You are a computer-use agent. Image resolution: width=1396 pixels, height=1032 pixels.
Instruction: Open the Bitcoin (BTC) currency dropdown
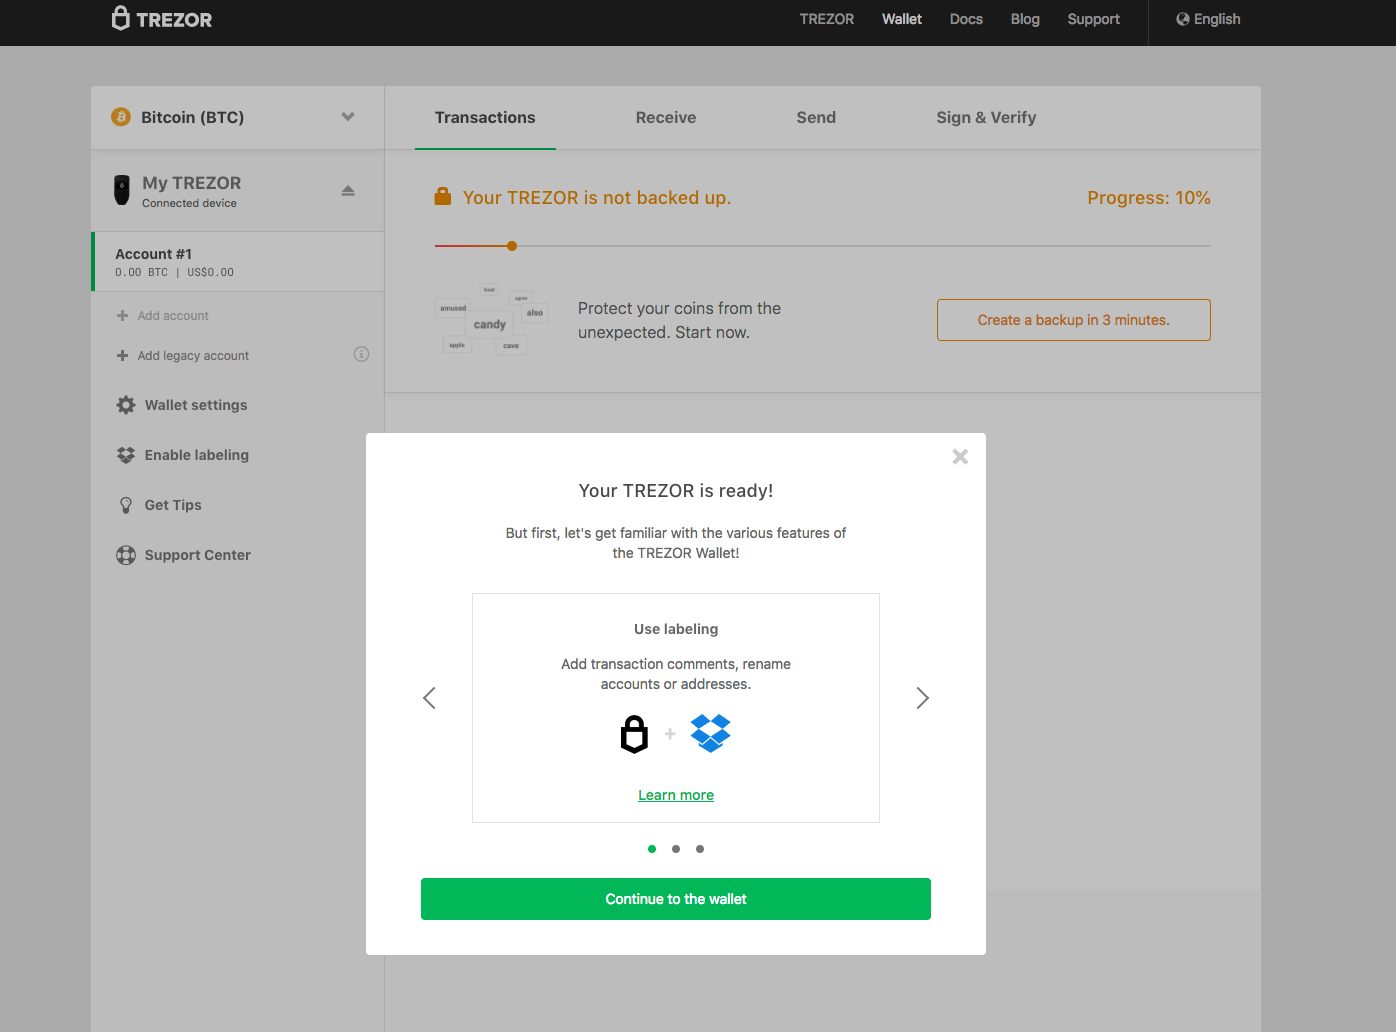click(x=238, y=117)
